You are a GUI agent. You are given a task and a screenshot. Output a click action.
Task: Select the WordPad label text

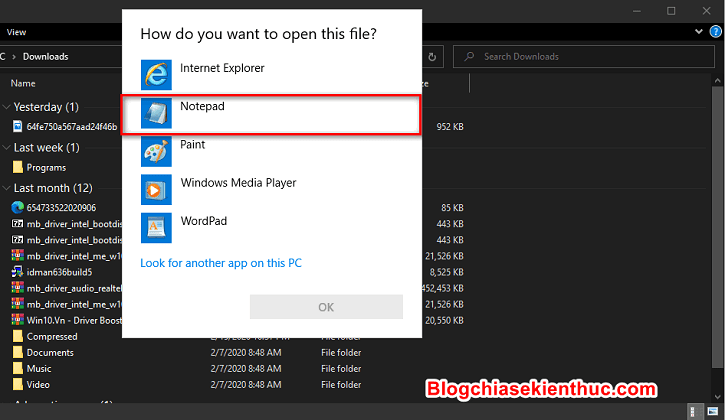204,221
